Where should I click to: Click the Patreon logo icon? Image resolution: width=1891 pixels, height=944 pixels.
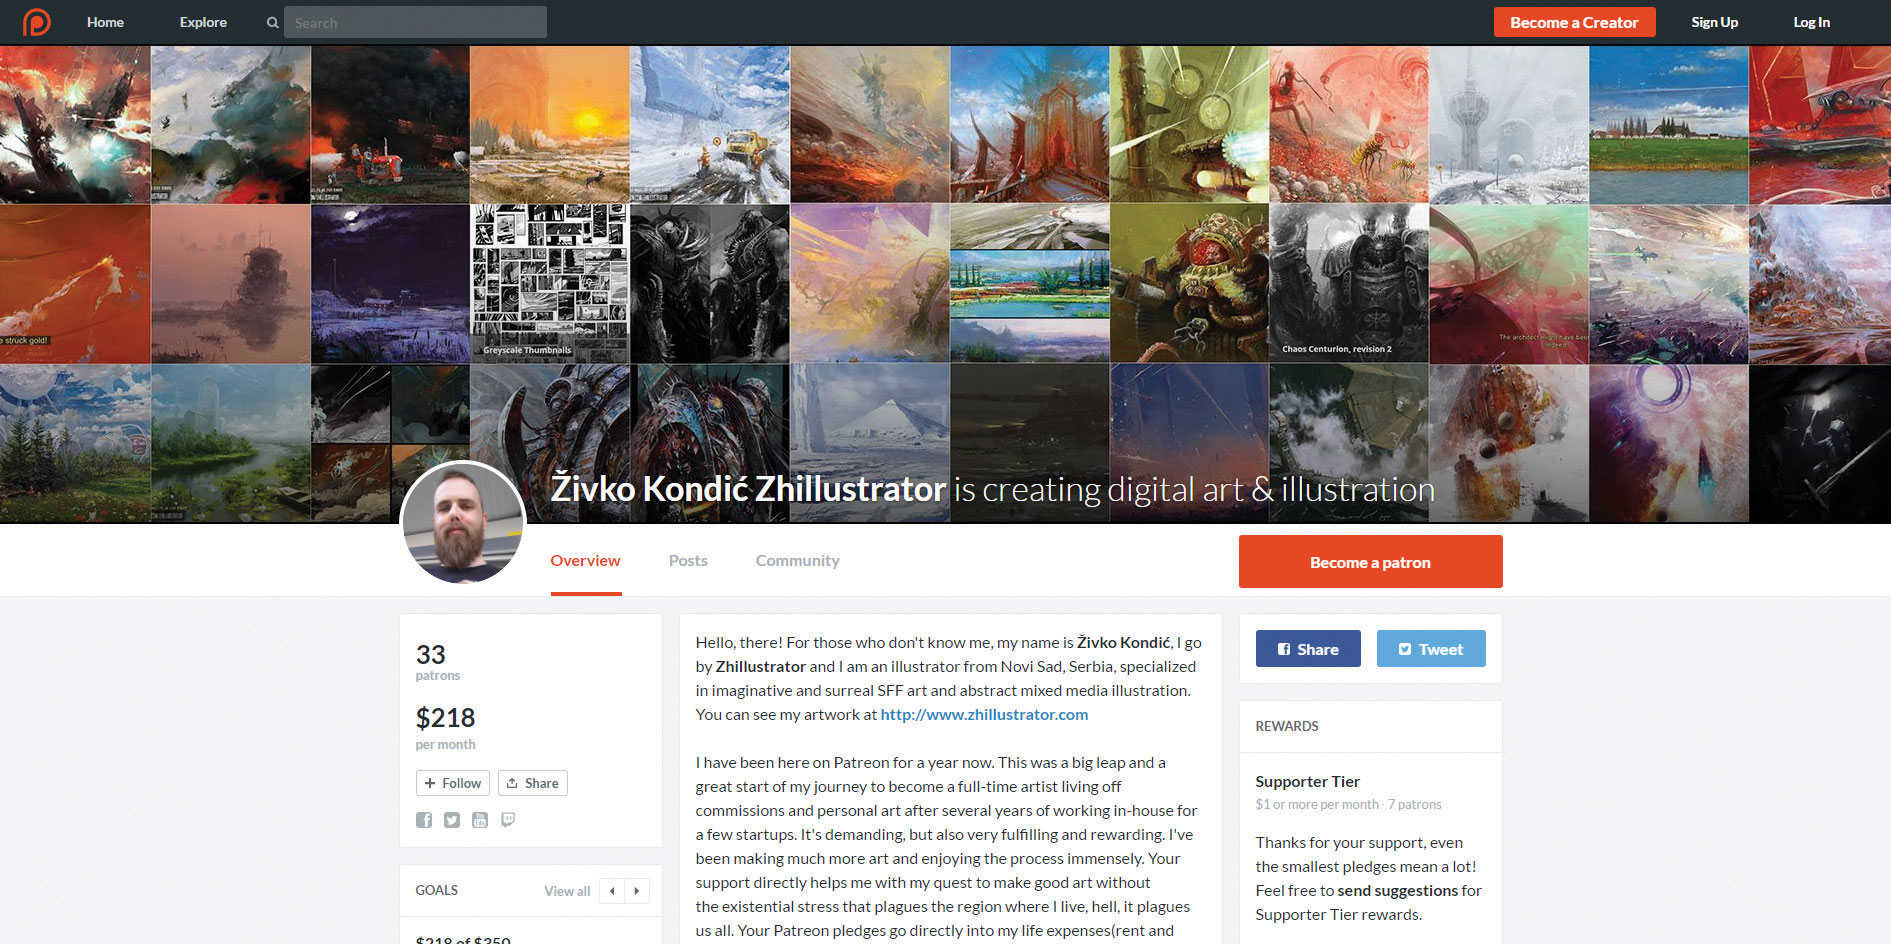click(36, 22)
